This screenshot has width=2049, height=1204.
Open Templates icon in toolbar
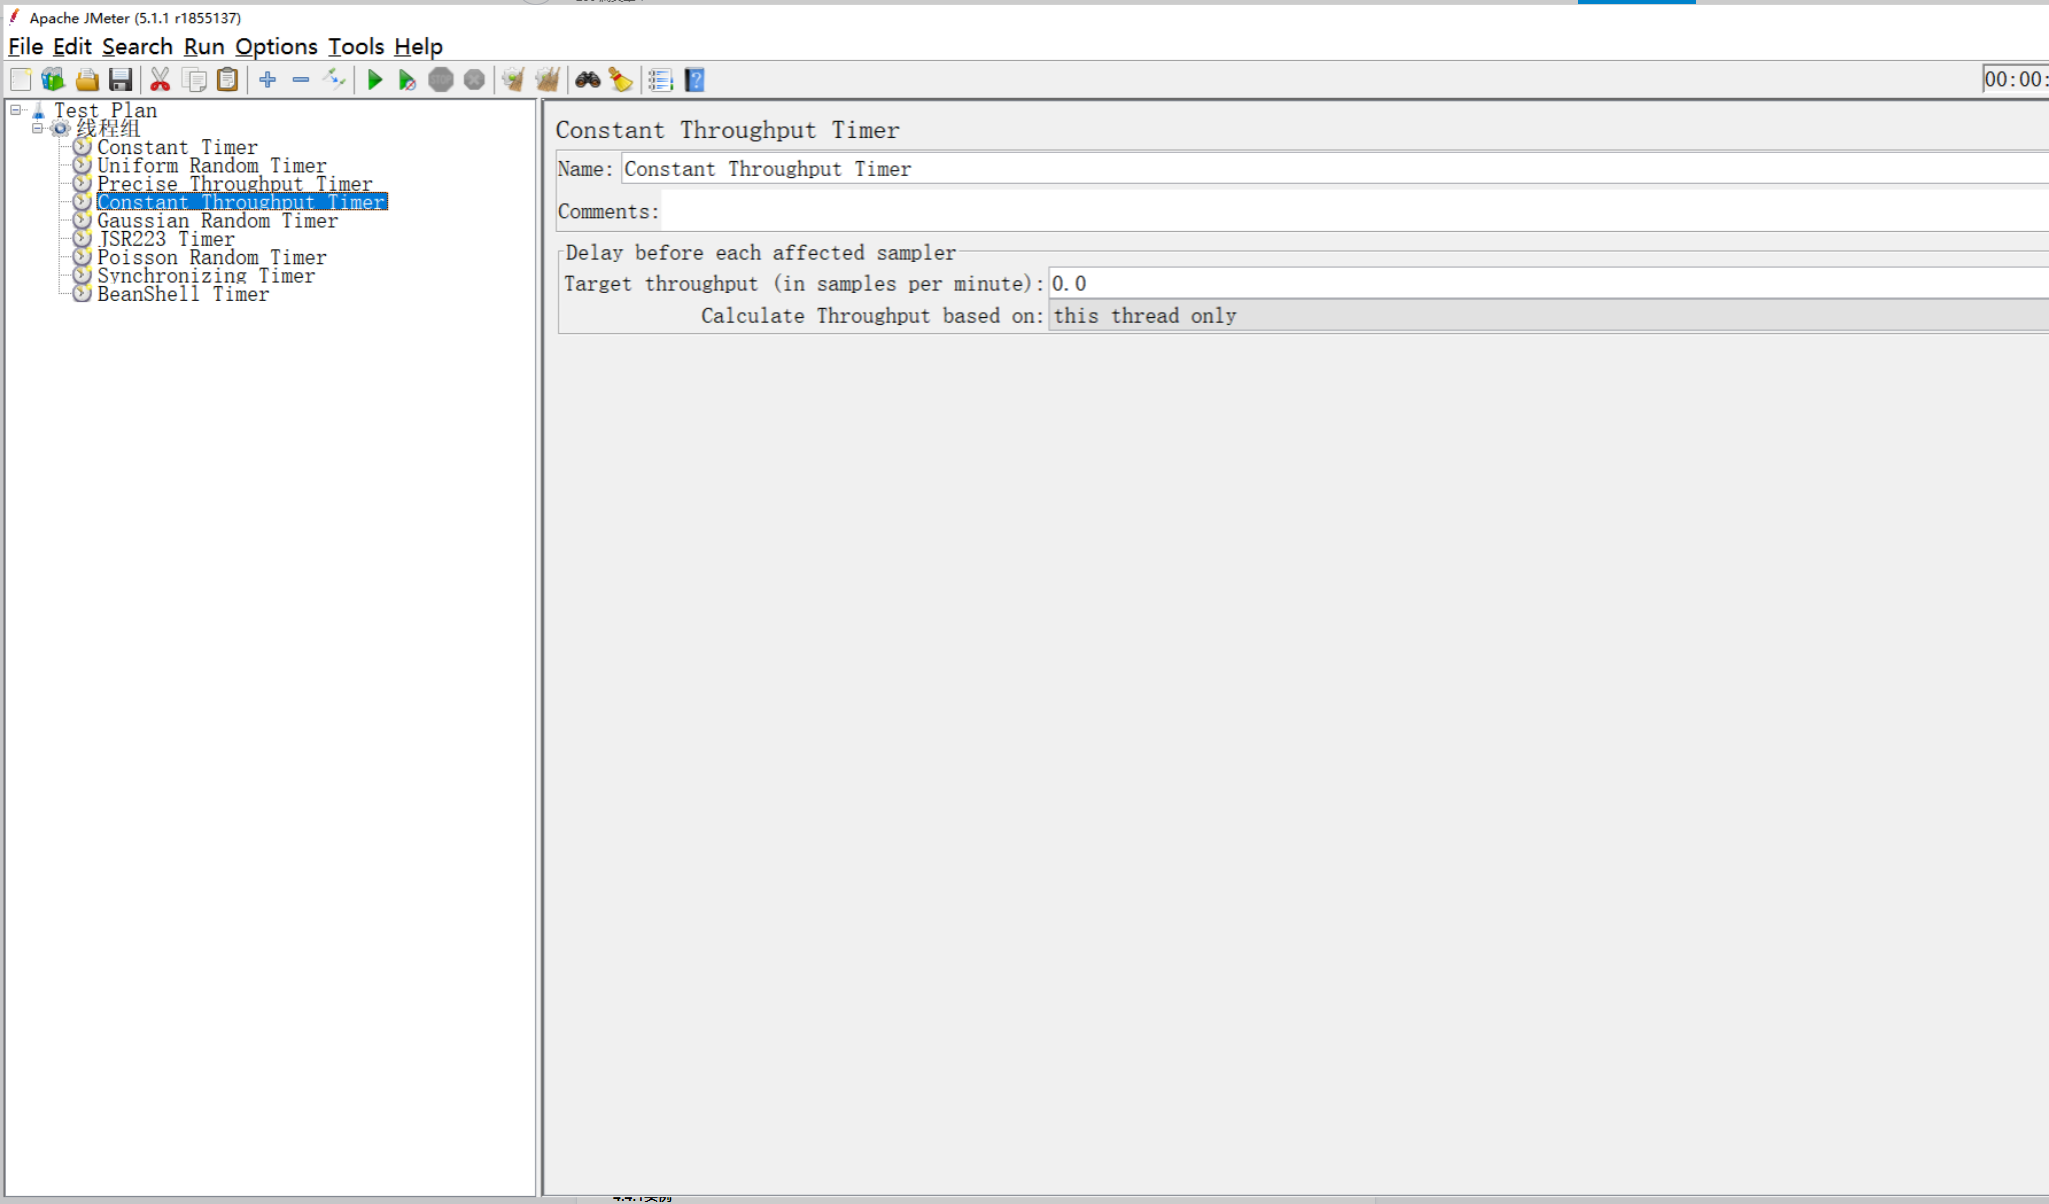click(53, 80)
